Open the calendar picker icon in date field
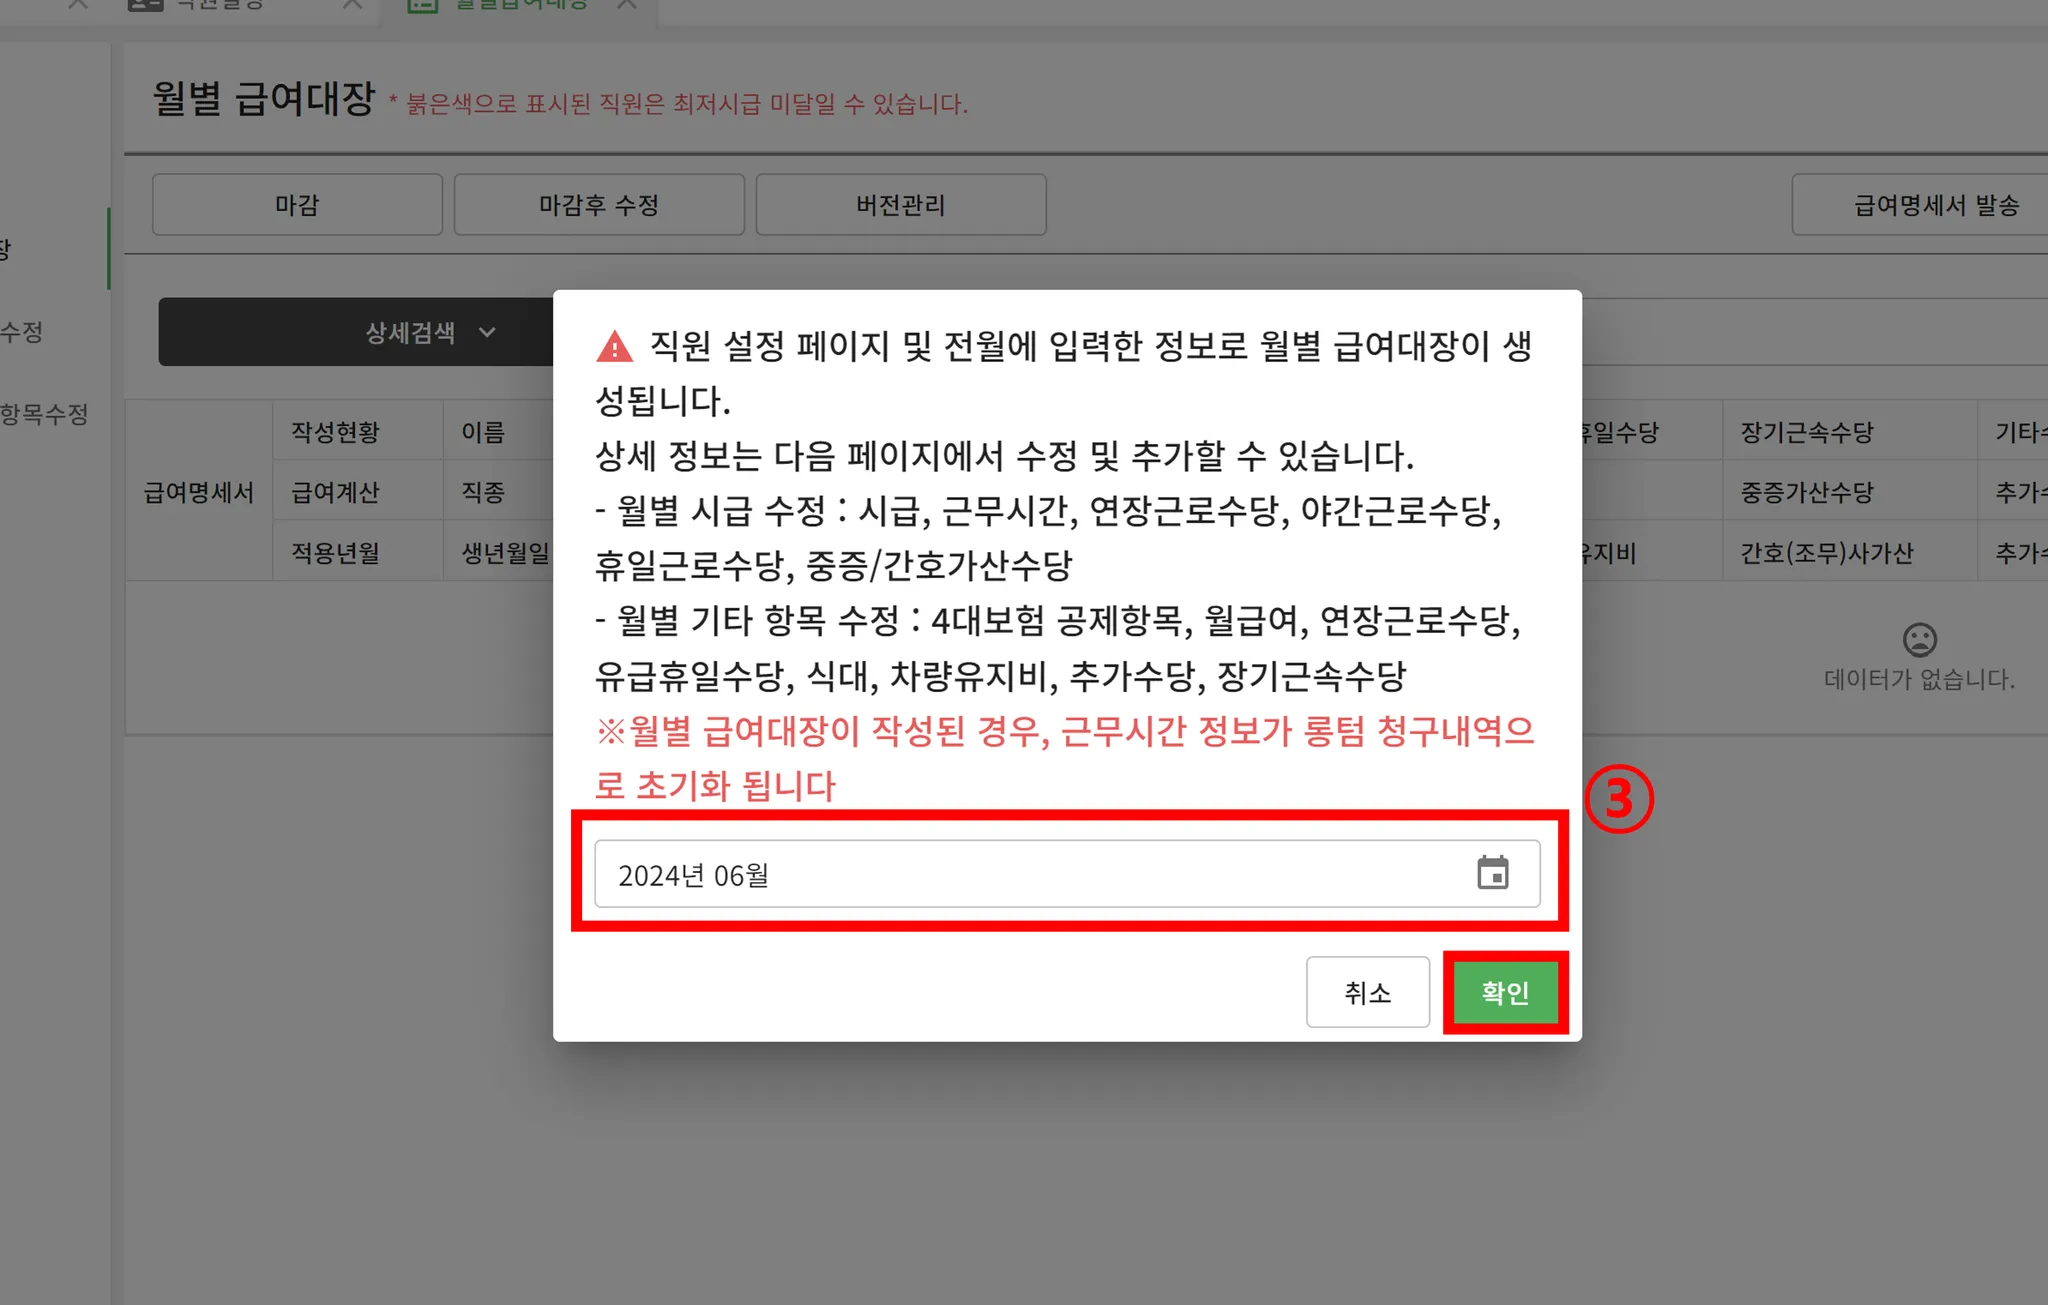Image resolution: width=2048 pixels, height=1305 pixels. tap(1492, 873)
